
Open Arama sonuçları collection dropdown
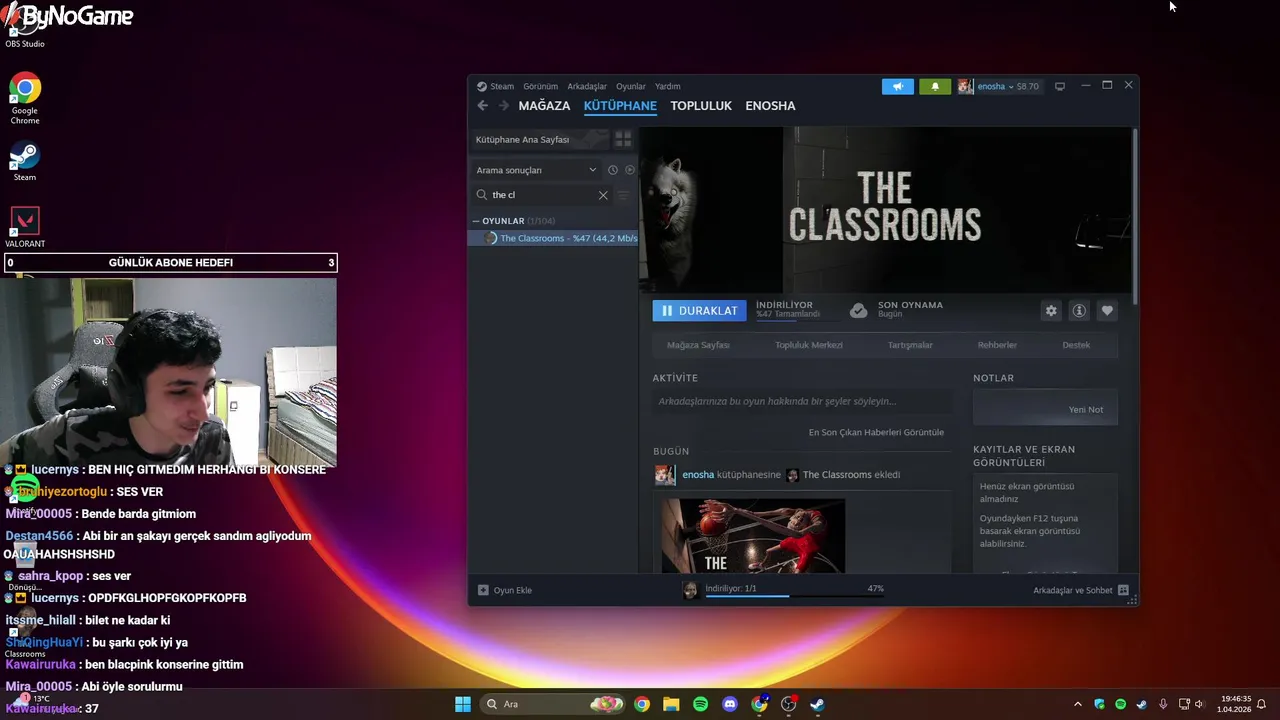point(535,170)
